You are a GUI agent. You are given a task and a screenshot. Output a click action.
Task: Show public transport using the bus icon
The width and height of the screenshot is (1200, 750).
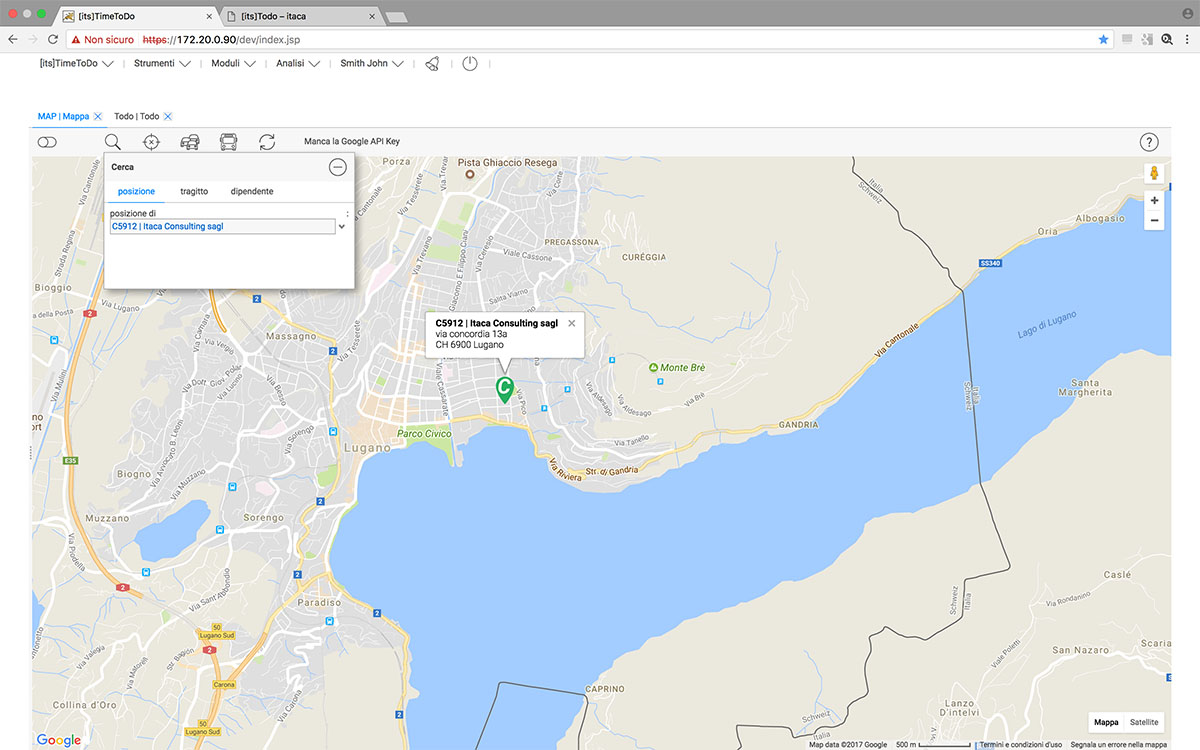(229, 143)
